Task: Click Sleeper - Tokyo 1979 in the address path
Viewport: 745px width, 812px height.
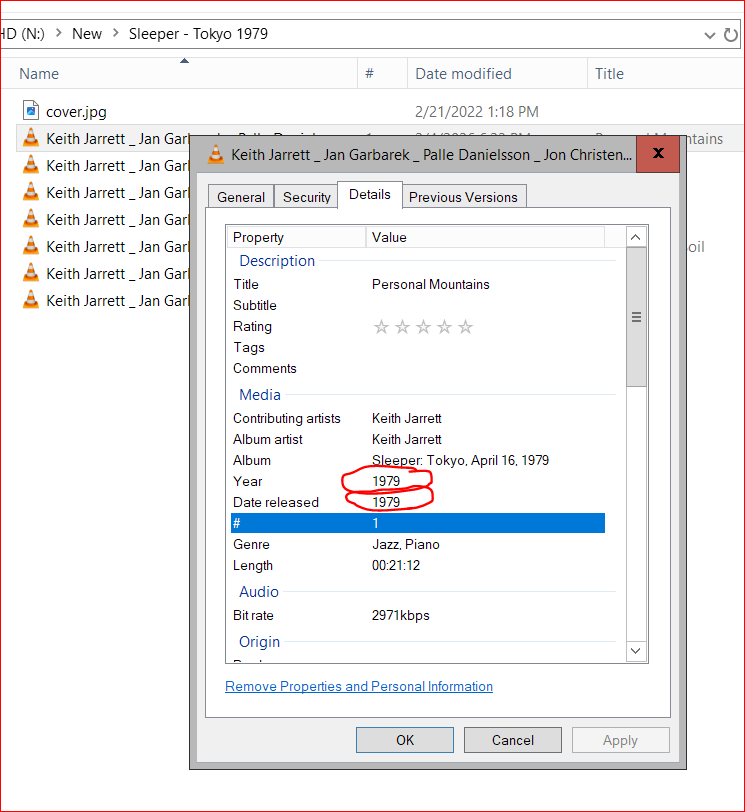Action: pos(198,34)
